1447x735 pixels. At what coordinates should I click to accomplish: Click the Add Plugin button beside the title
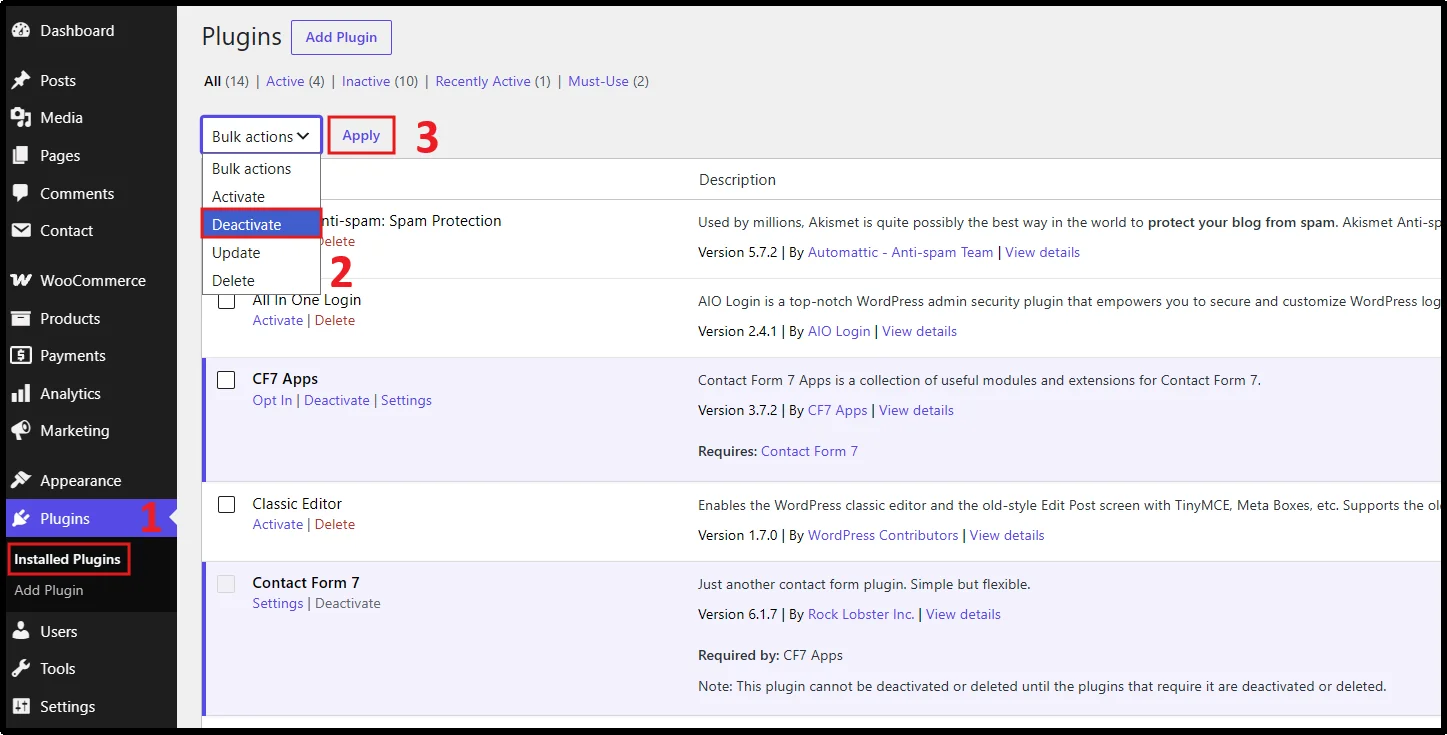click(x=341, y=38)
